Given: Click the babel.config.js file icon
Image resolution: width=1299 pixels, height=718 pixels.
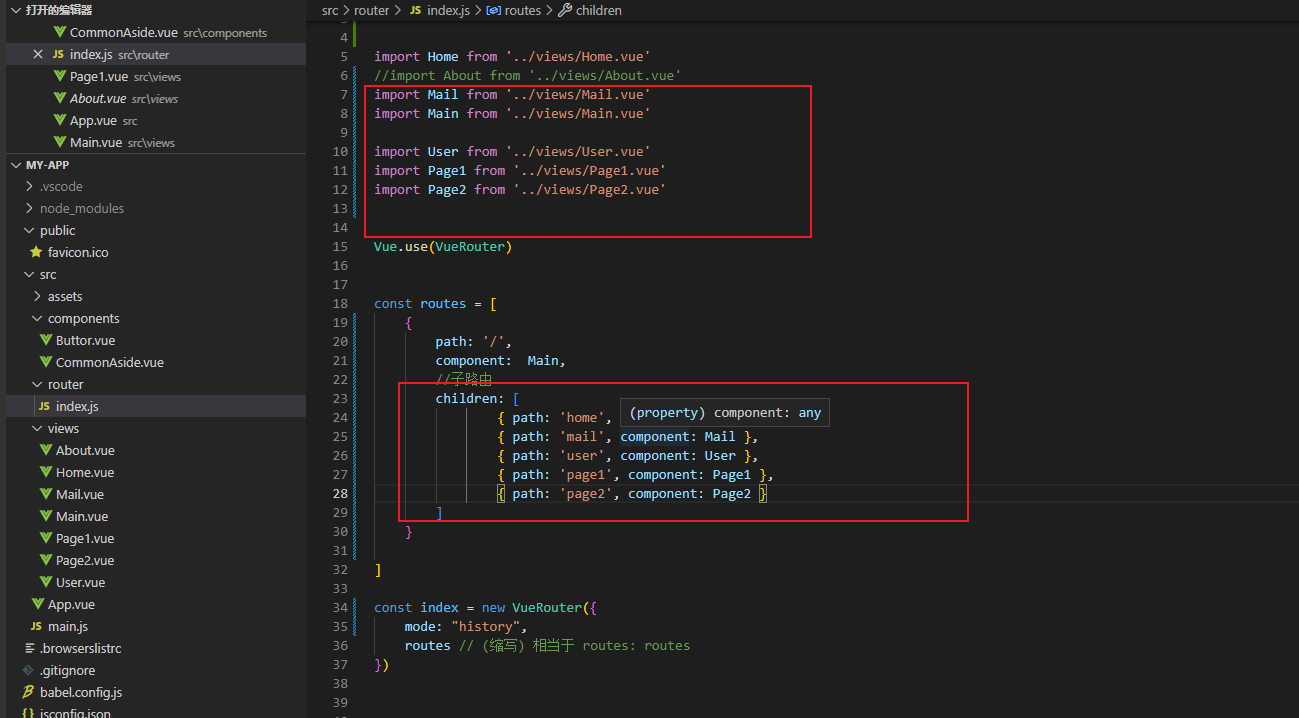Looking at the screenshot, I should coord(29,693).
